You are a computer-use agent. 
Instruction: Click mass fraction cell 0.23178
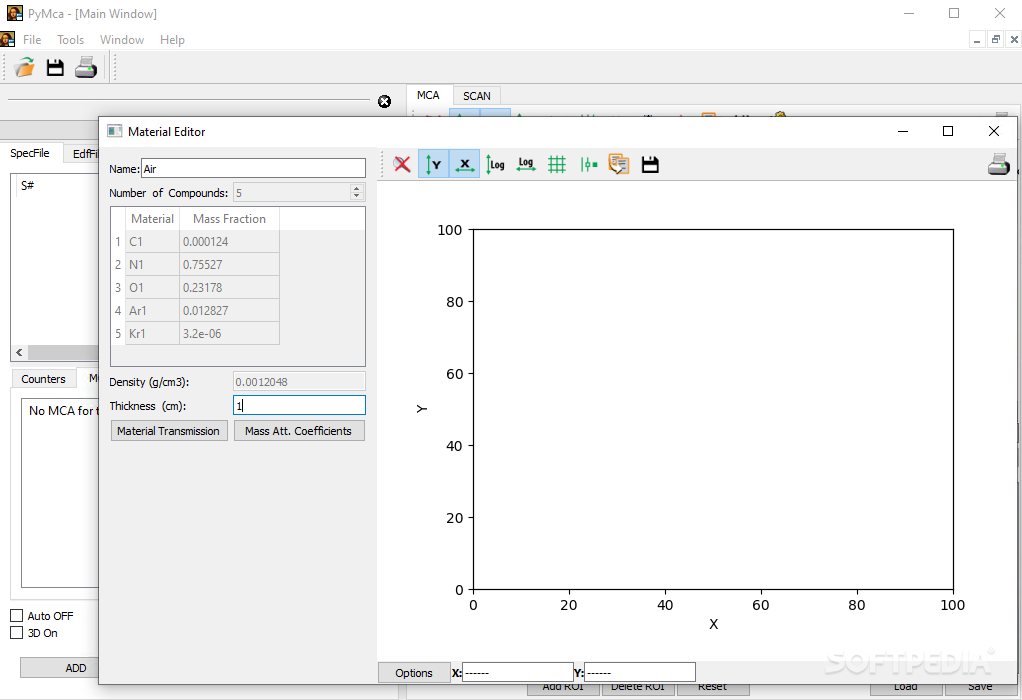[229, 287]
